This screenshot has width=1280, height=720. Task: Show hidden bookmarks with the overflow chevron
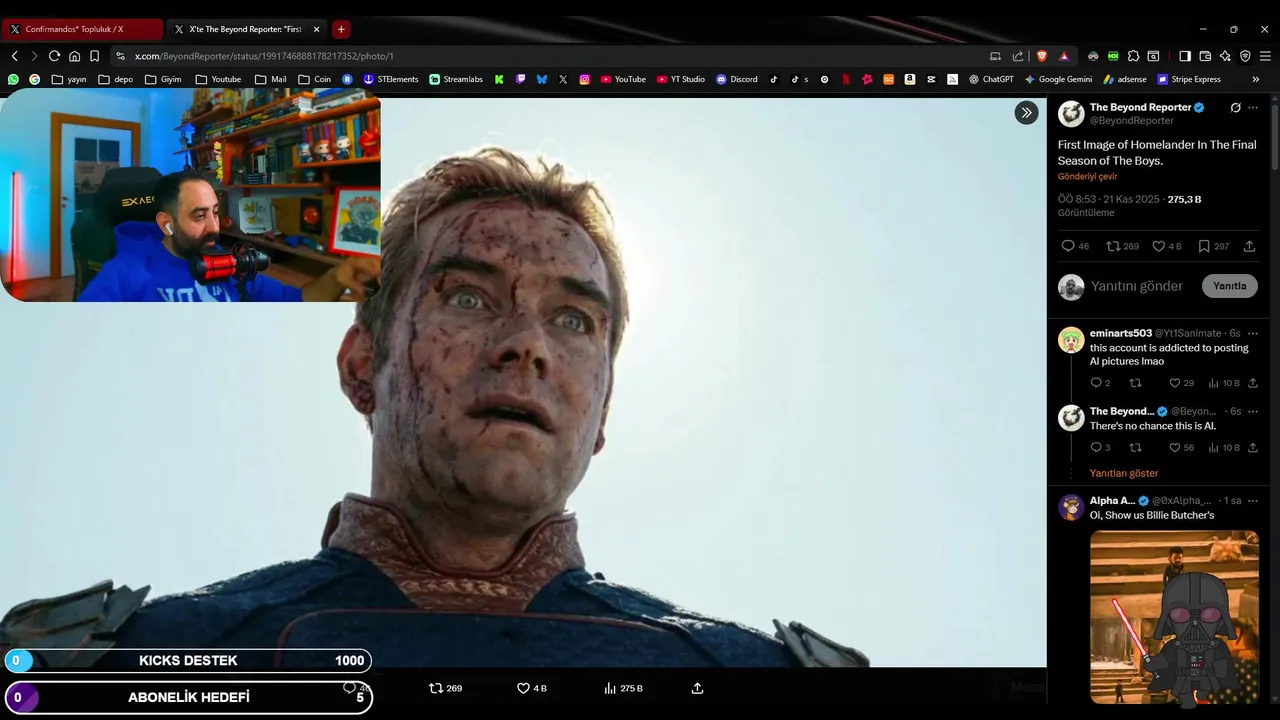click(1256, 79)
